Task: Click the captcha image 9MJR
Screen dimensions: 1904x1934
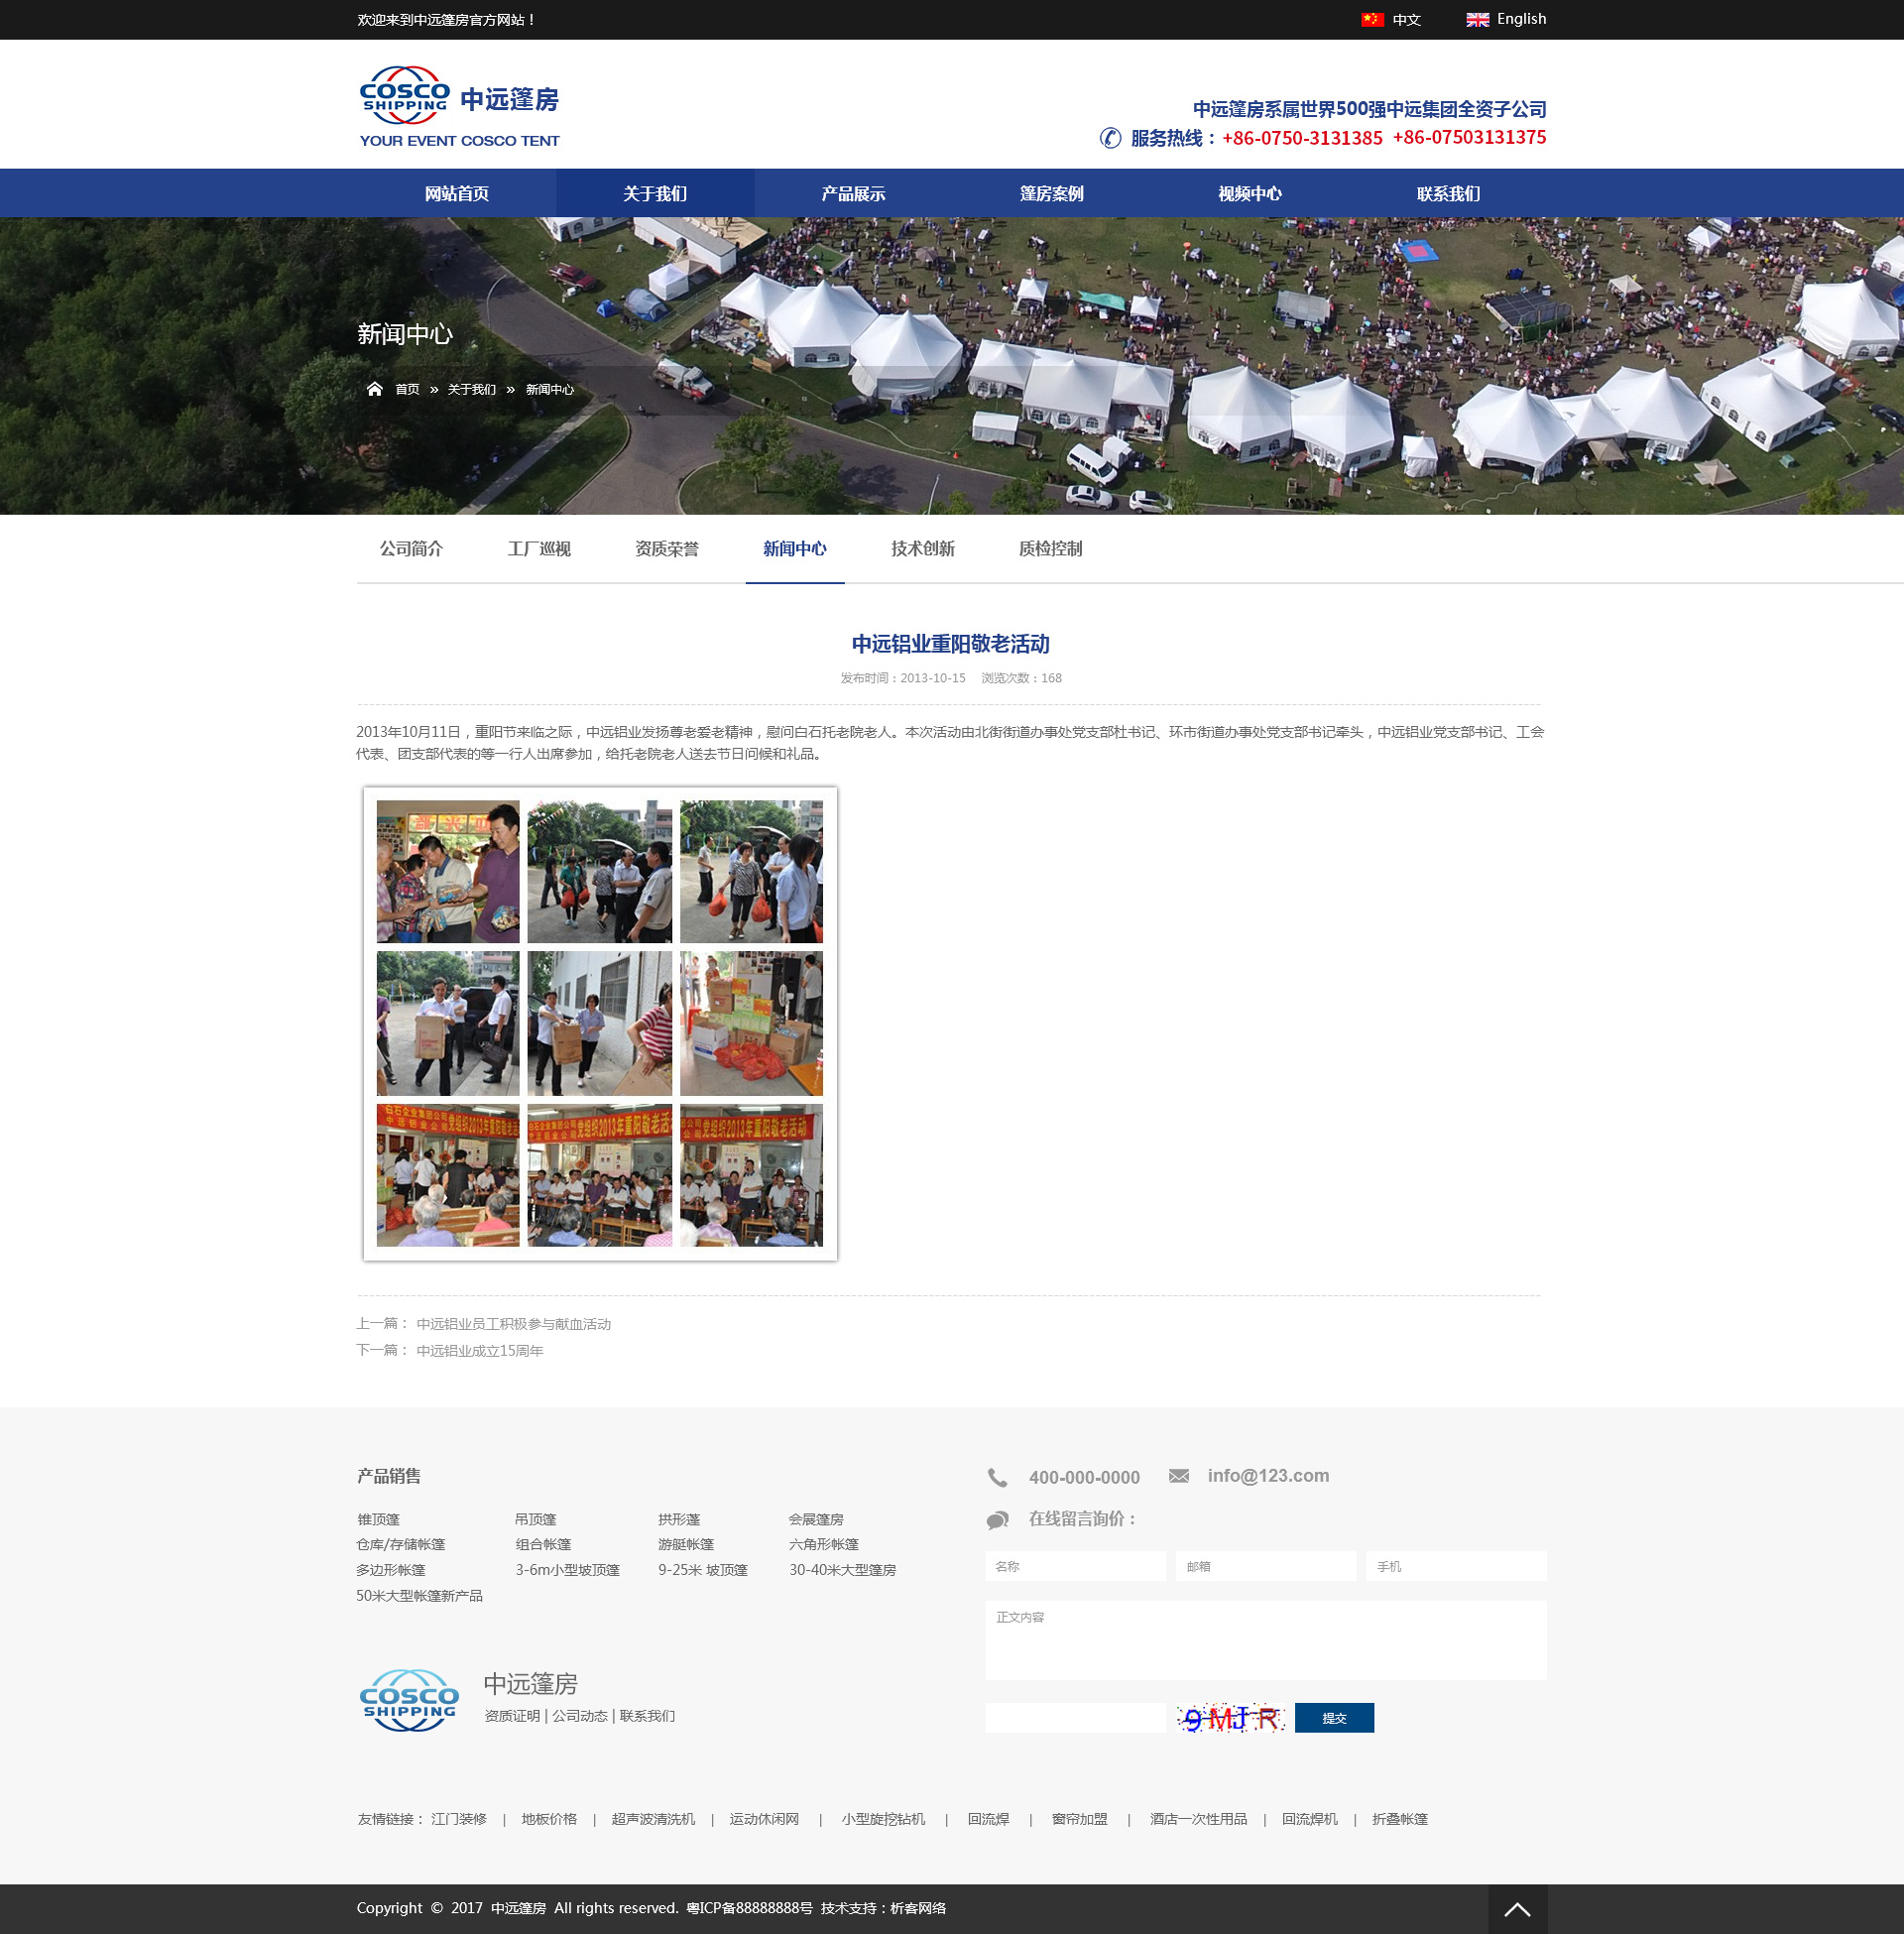Action: [1230, 1718]
